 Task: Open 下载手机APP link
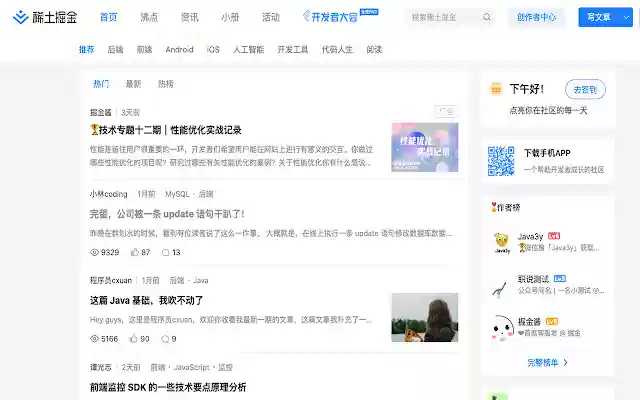click(547, 153)
